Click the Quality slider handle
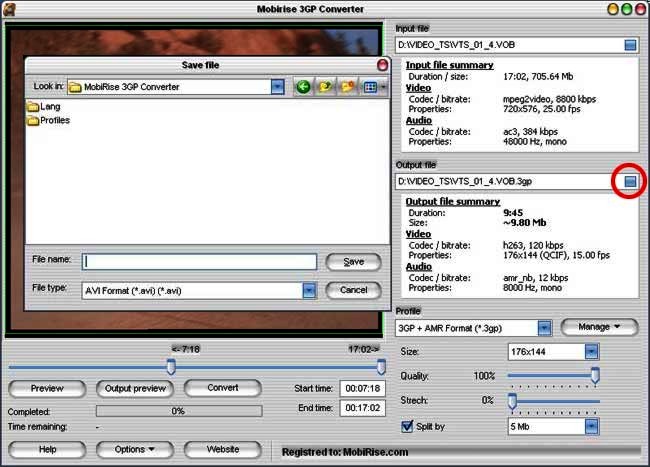This screenshot has width=650, height=467. (595, 375)
